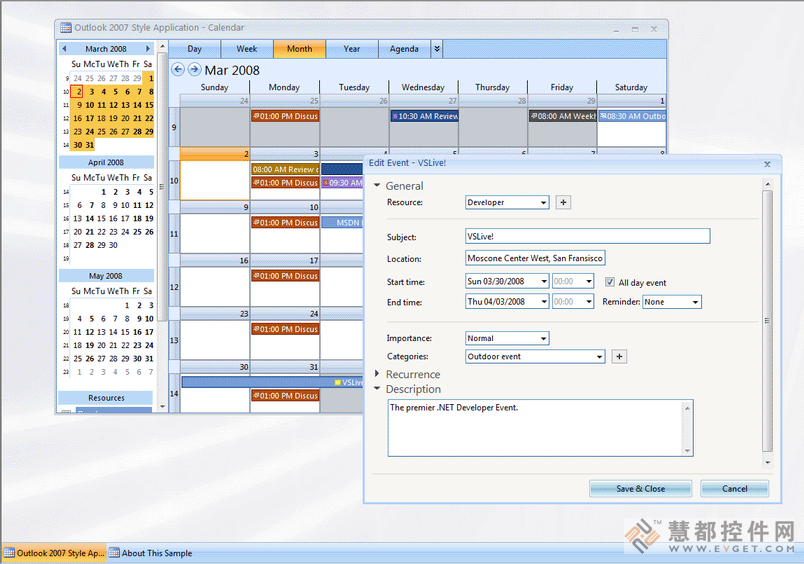Click the May 2008 mini calendar header
Screen dimensions: 804x564
pyautogui.click(x=106, y=276)
